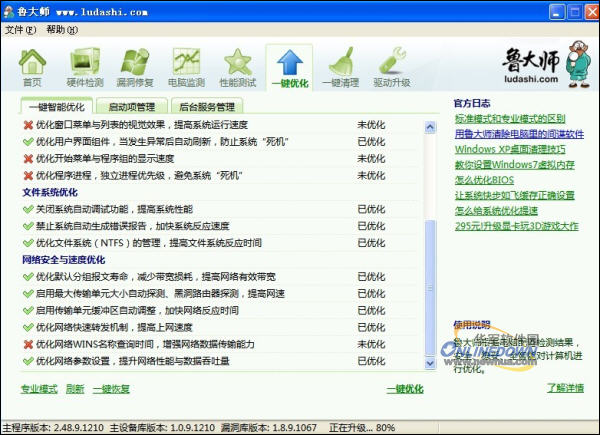Open the 帮助(H) menu dropdown
The image size is (600, 435).
[61, 30]
